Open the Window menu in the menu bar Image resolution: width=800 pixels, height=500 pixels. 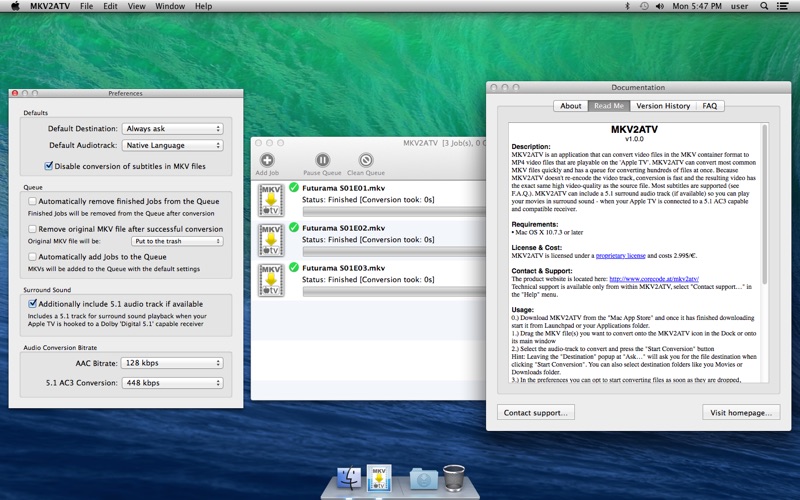coord(170,6)
